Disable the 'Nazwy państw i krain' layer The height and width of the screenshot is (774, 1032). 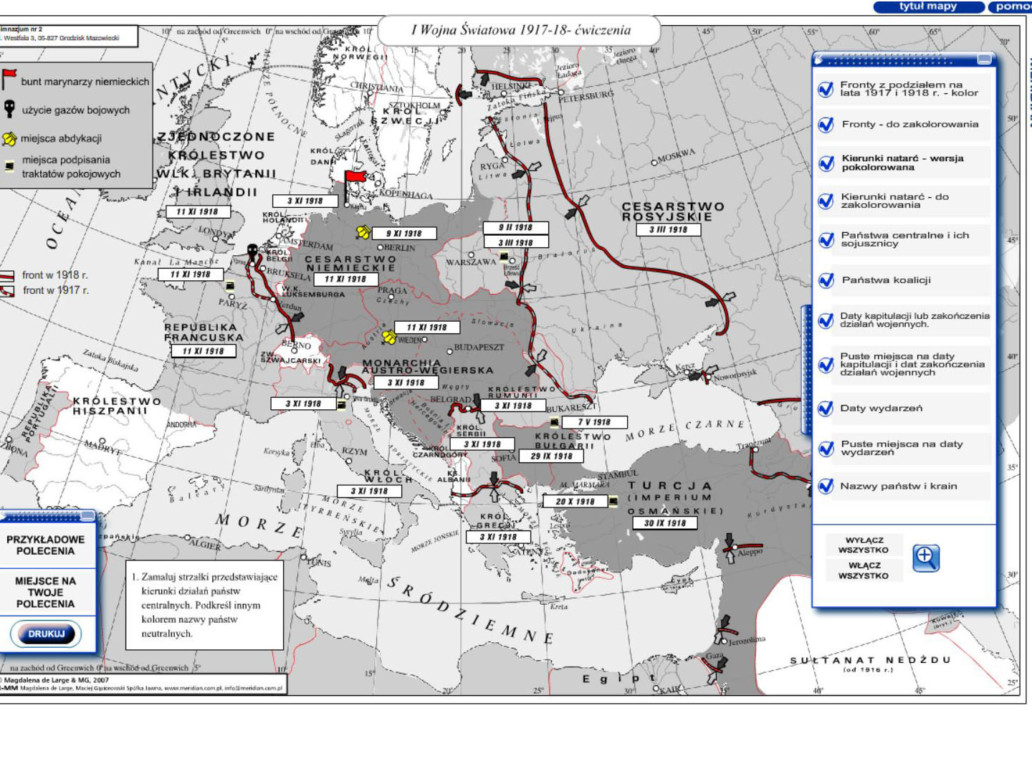point(825,487)
